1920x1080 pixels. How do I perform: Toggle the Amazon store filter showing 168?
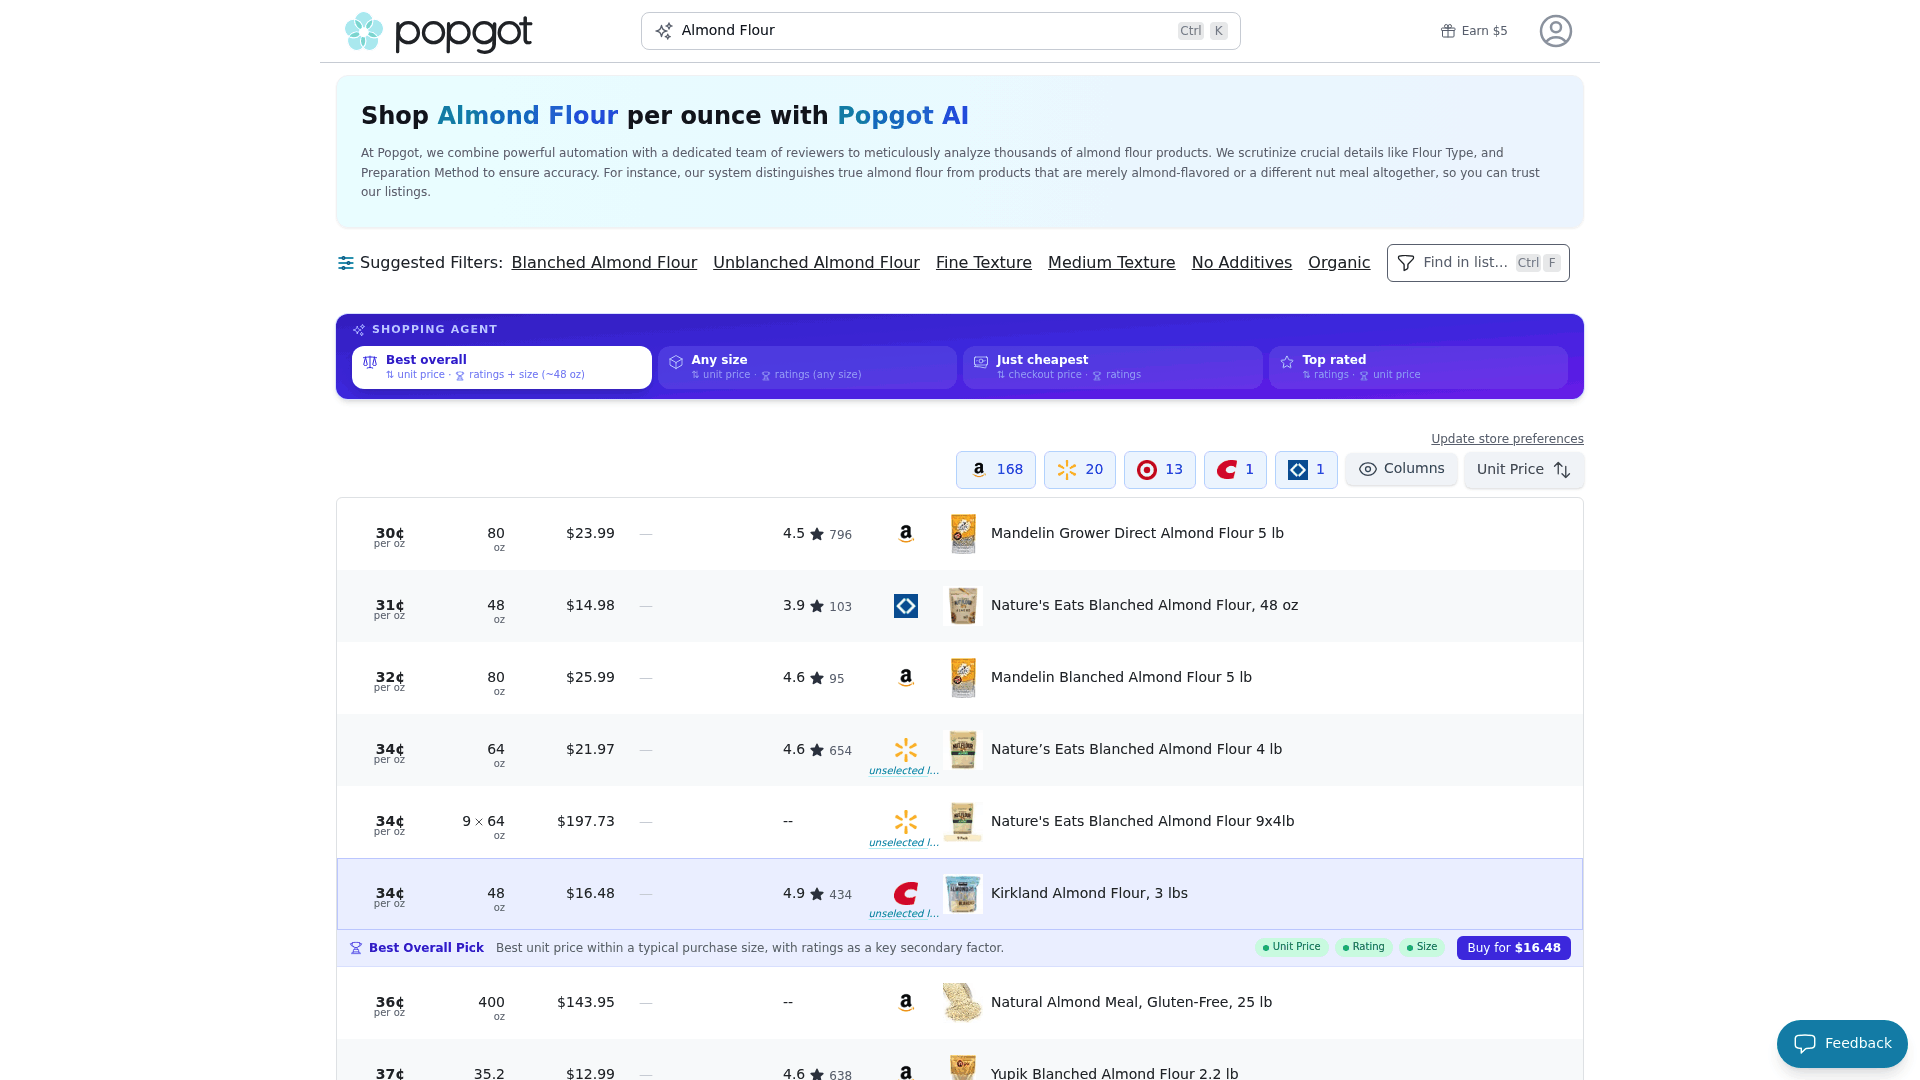995,470
